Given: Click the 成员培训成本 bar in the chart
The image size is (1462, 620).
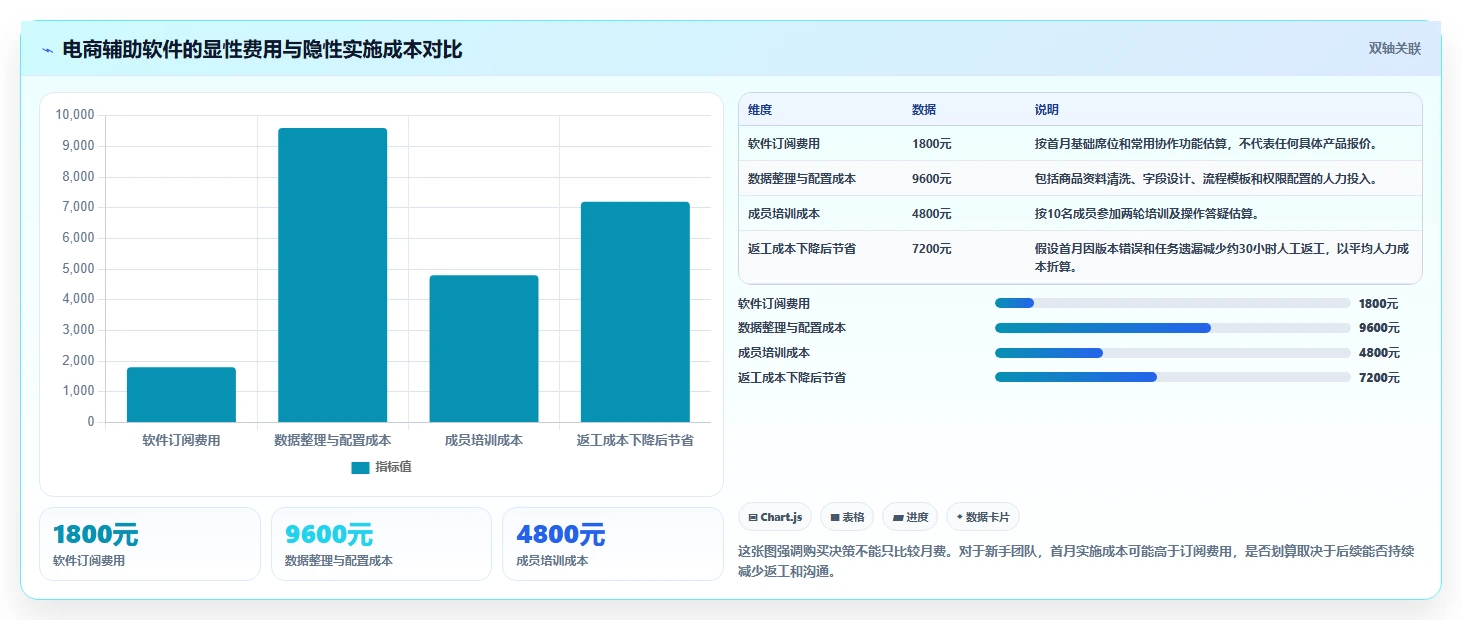Looking at the screenshot, I should point(484,349).
